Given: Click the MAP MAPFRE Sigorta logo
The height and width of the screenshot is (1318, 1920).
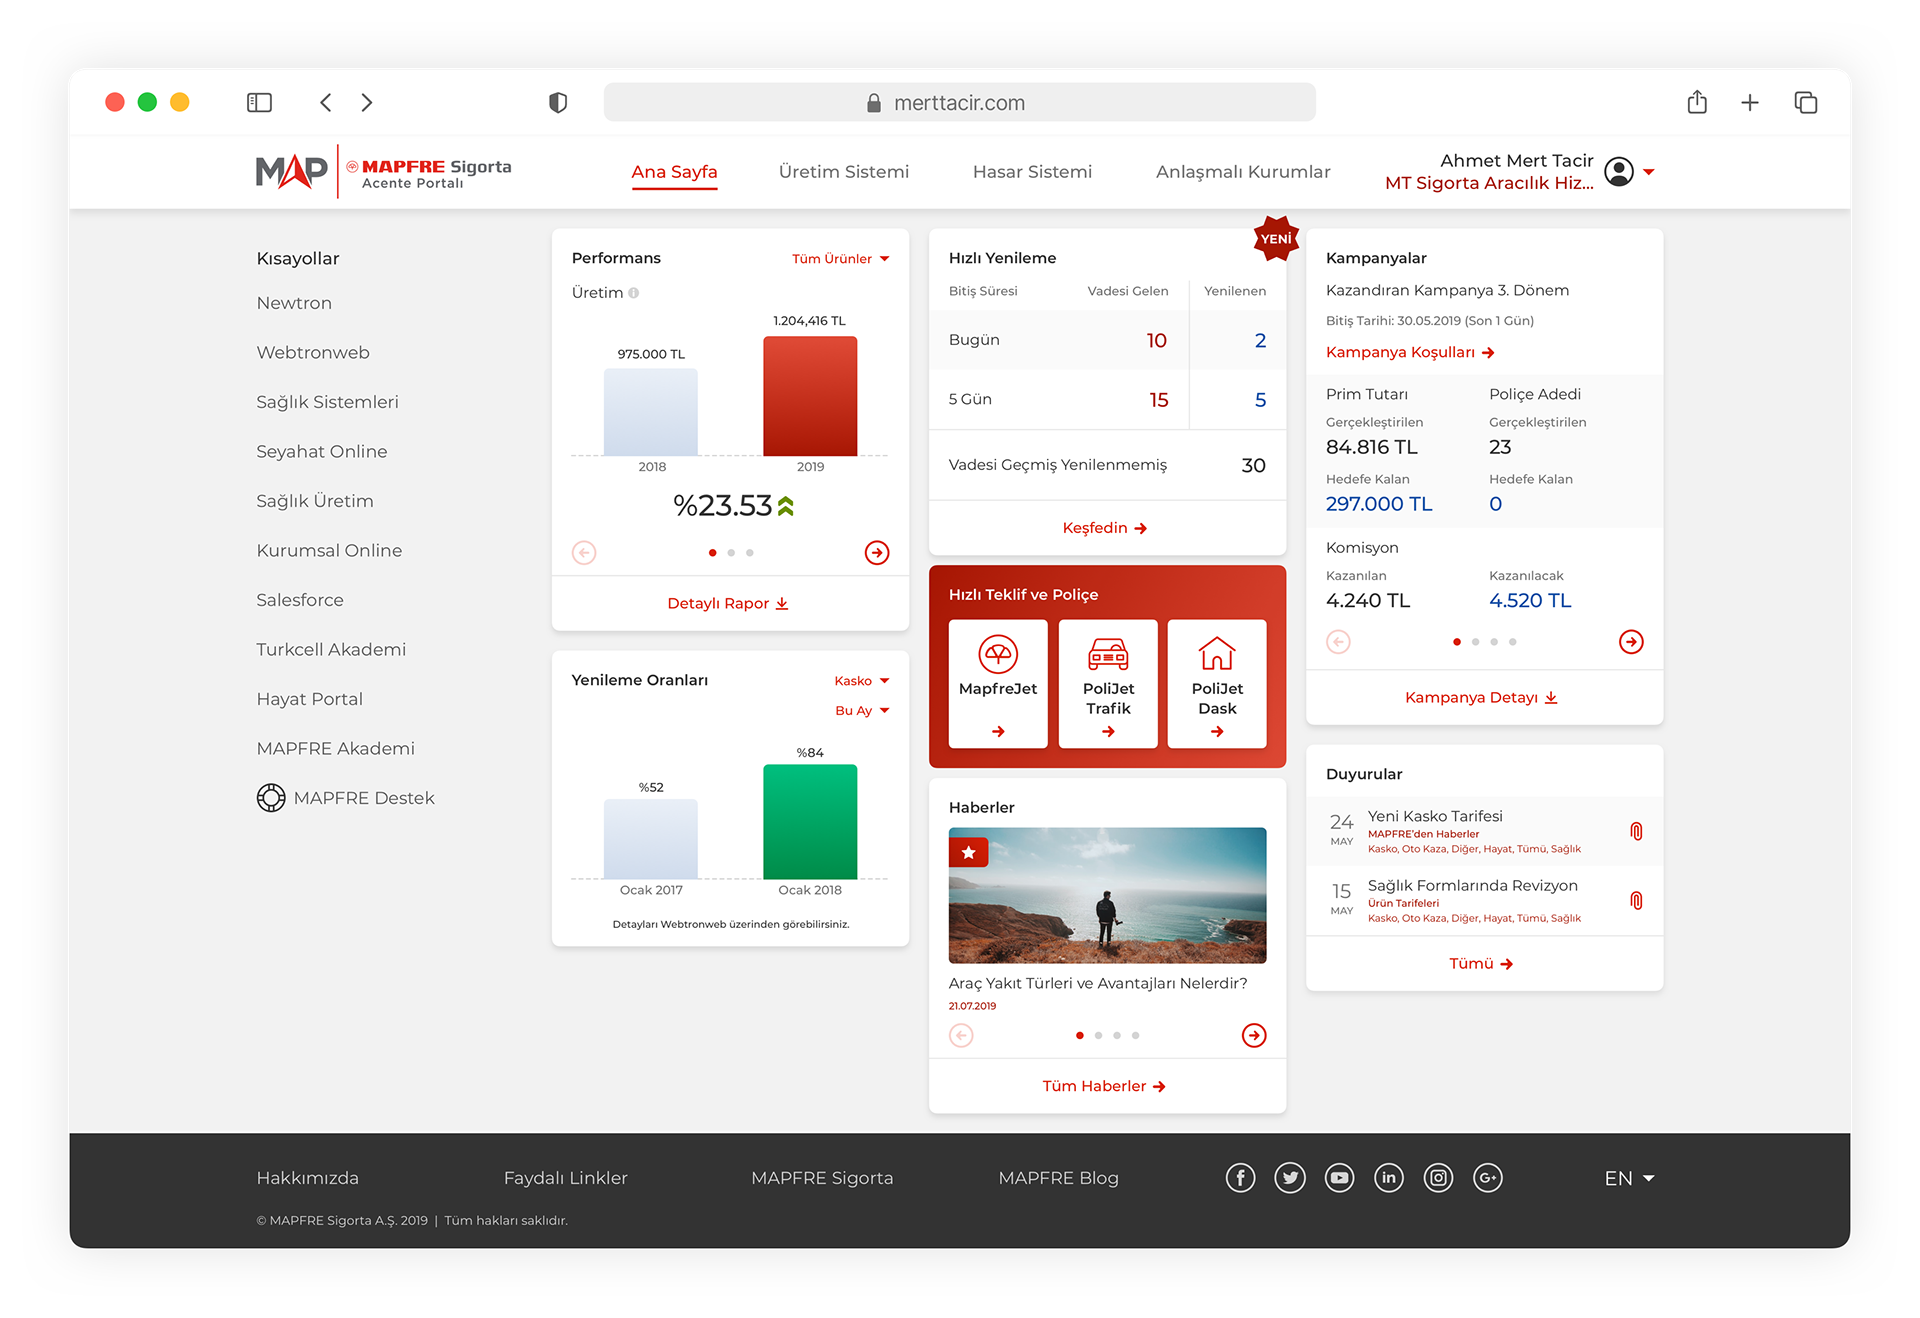Looking at the screenshot, I should pyautogui.click(x=383, y=172).
